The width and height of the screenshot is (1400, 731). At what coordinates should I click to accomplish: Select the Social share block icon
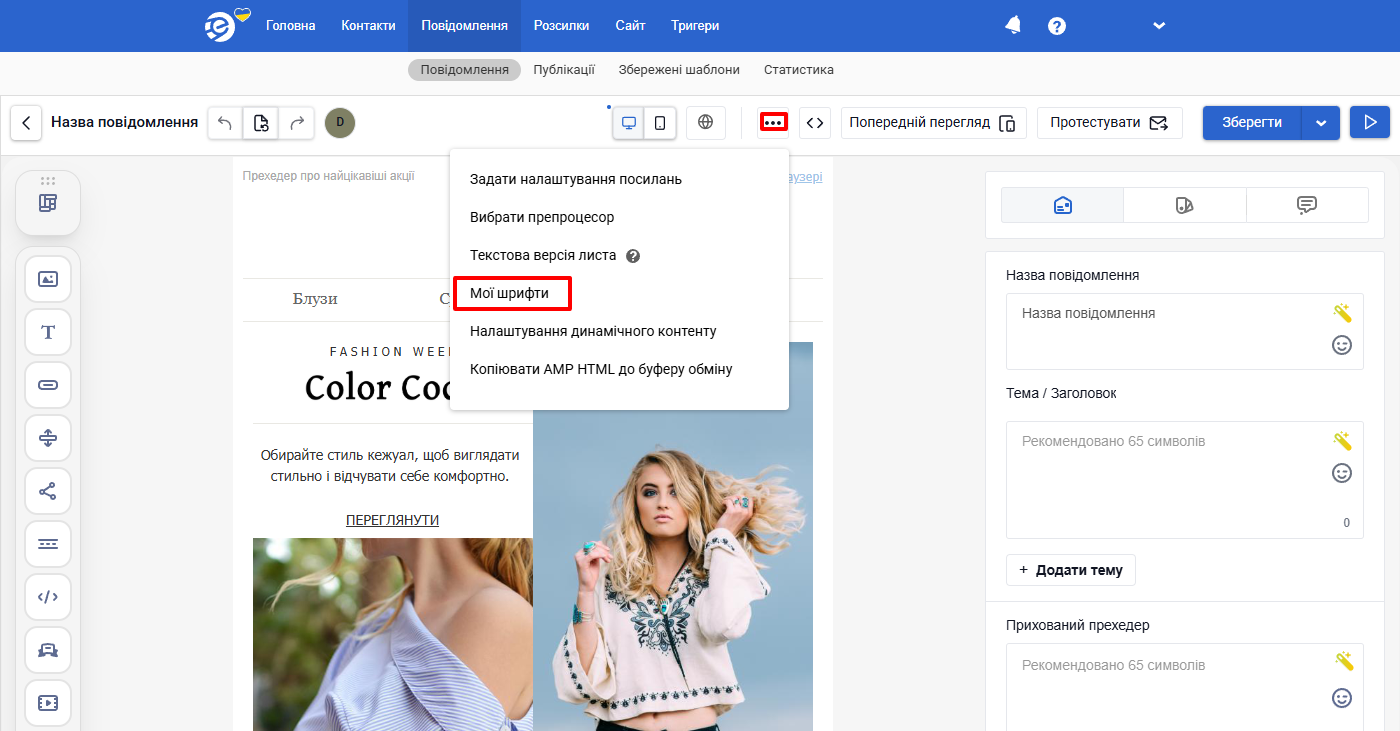click(48, 491)
